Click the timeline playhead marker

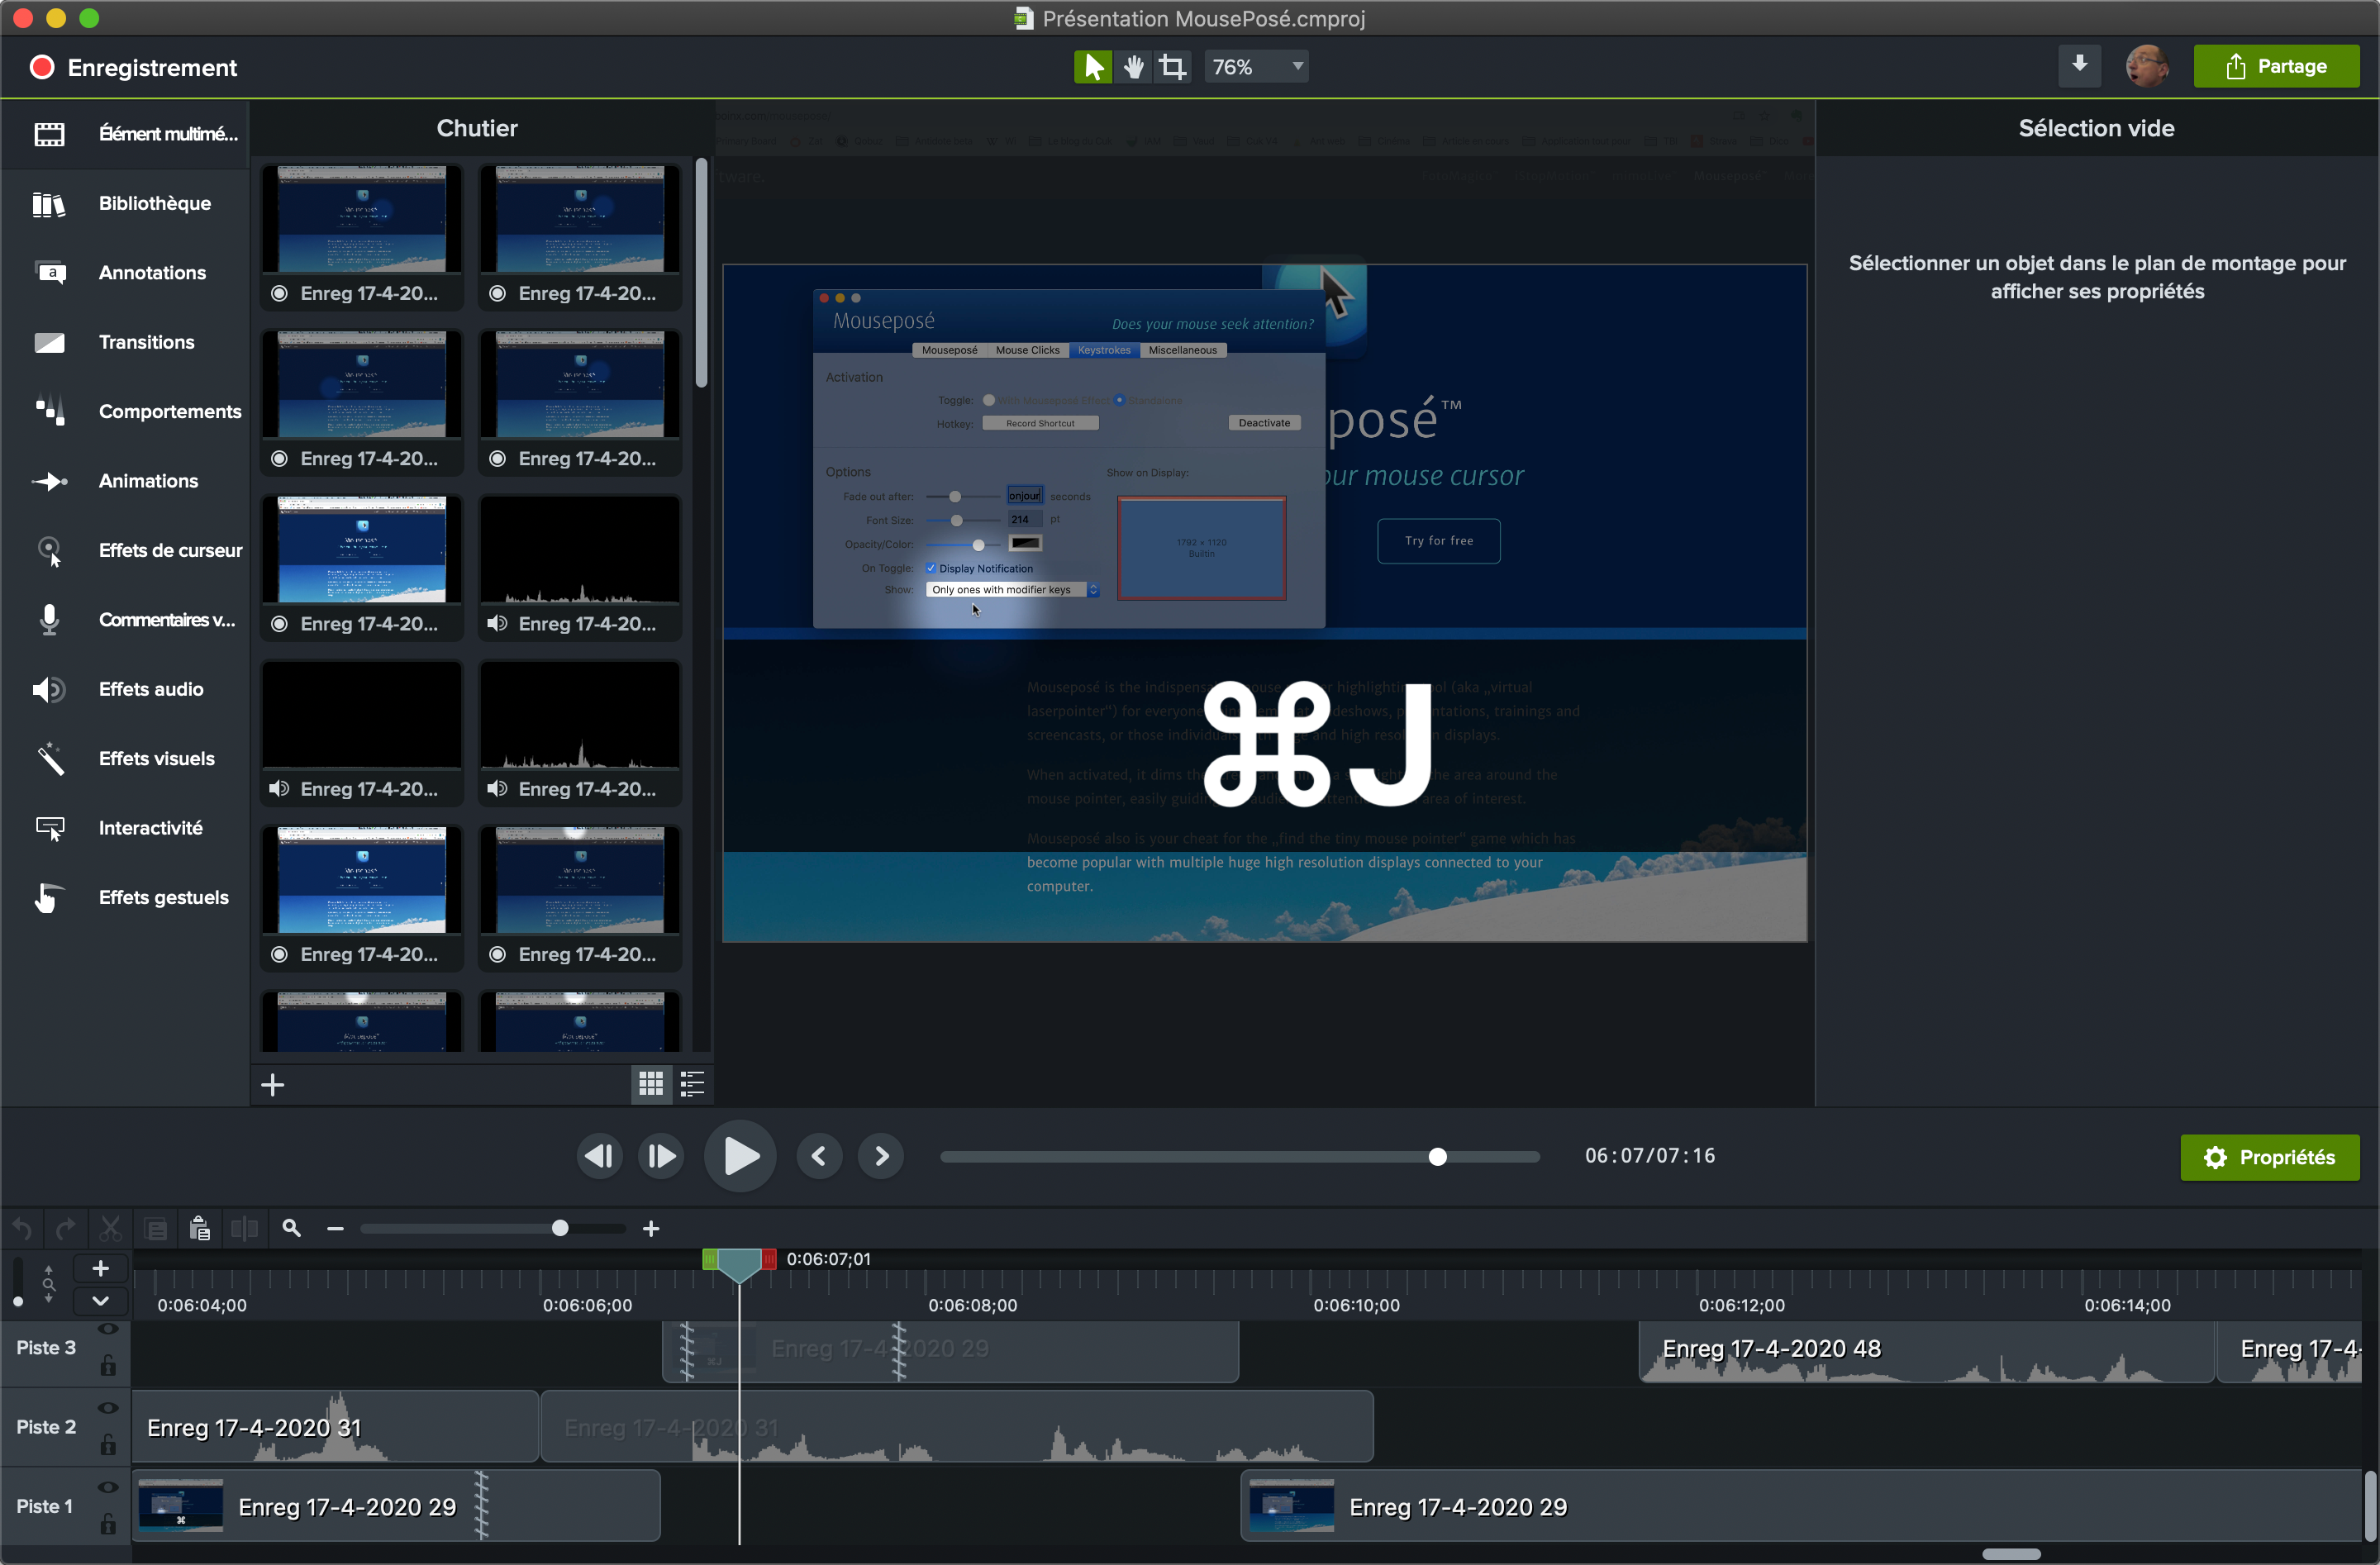pyautogui.click(x=739, y=1266)
